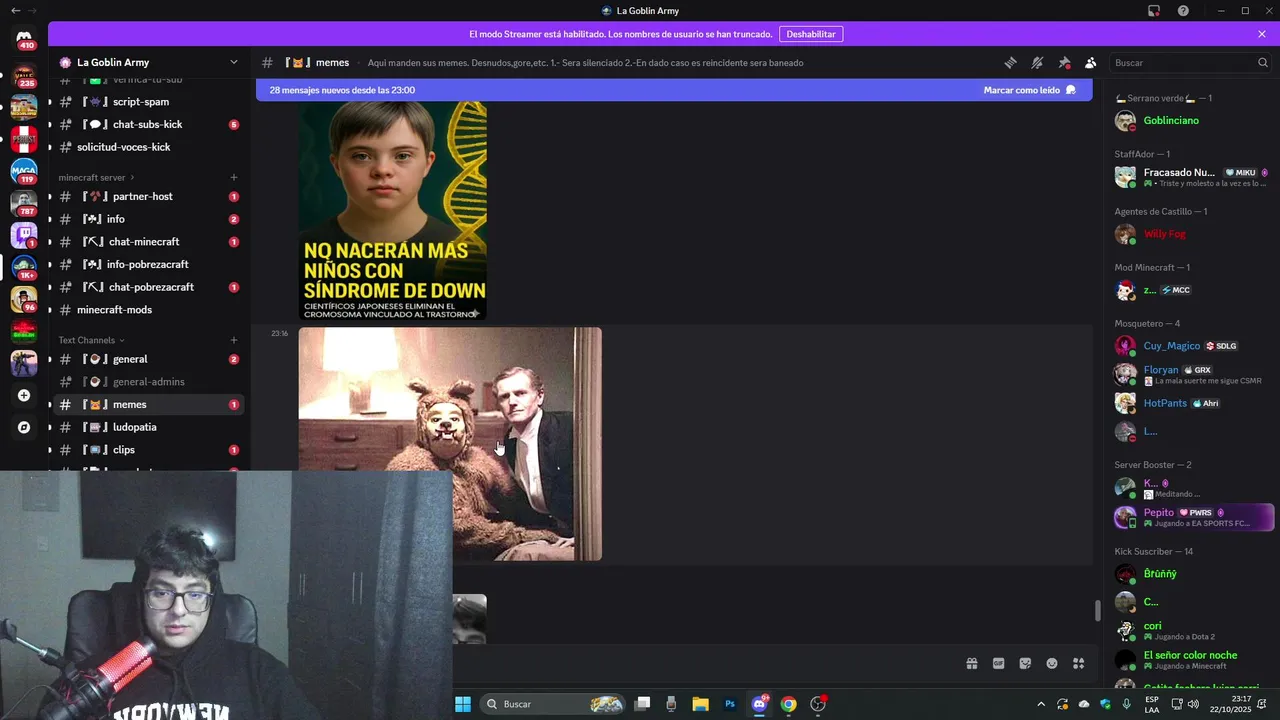Screen dimensions: 1280x720
Task: Click Deshabilitar streamer mode button
Action: 810,34
